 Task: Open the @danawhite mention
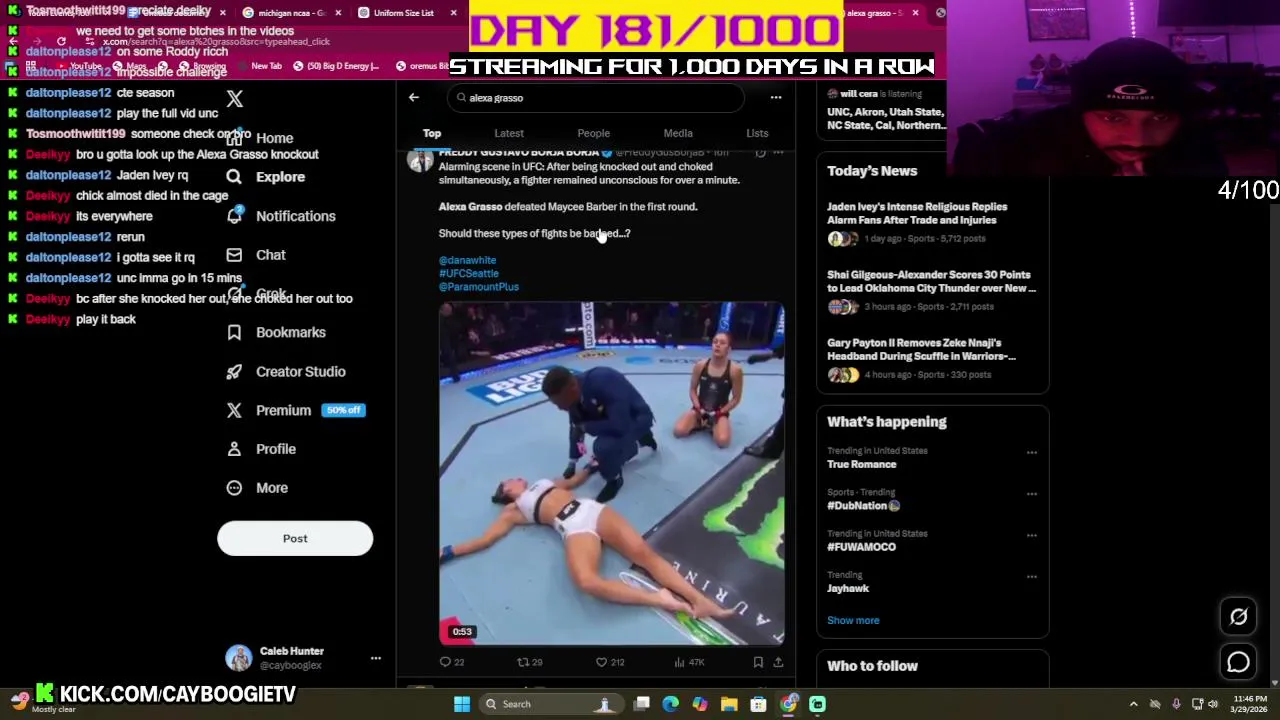(x=467, y=260)
